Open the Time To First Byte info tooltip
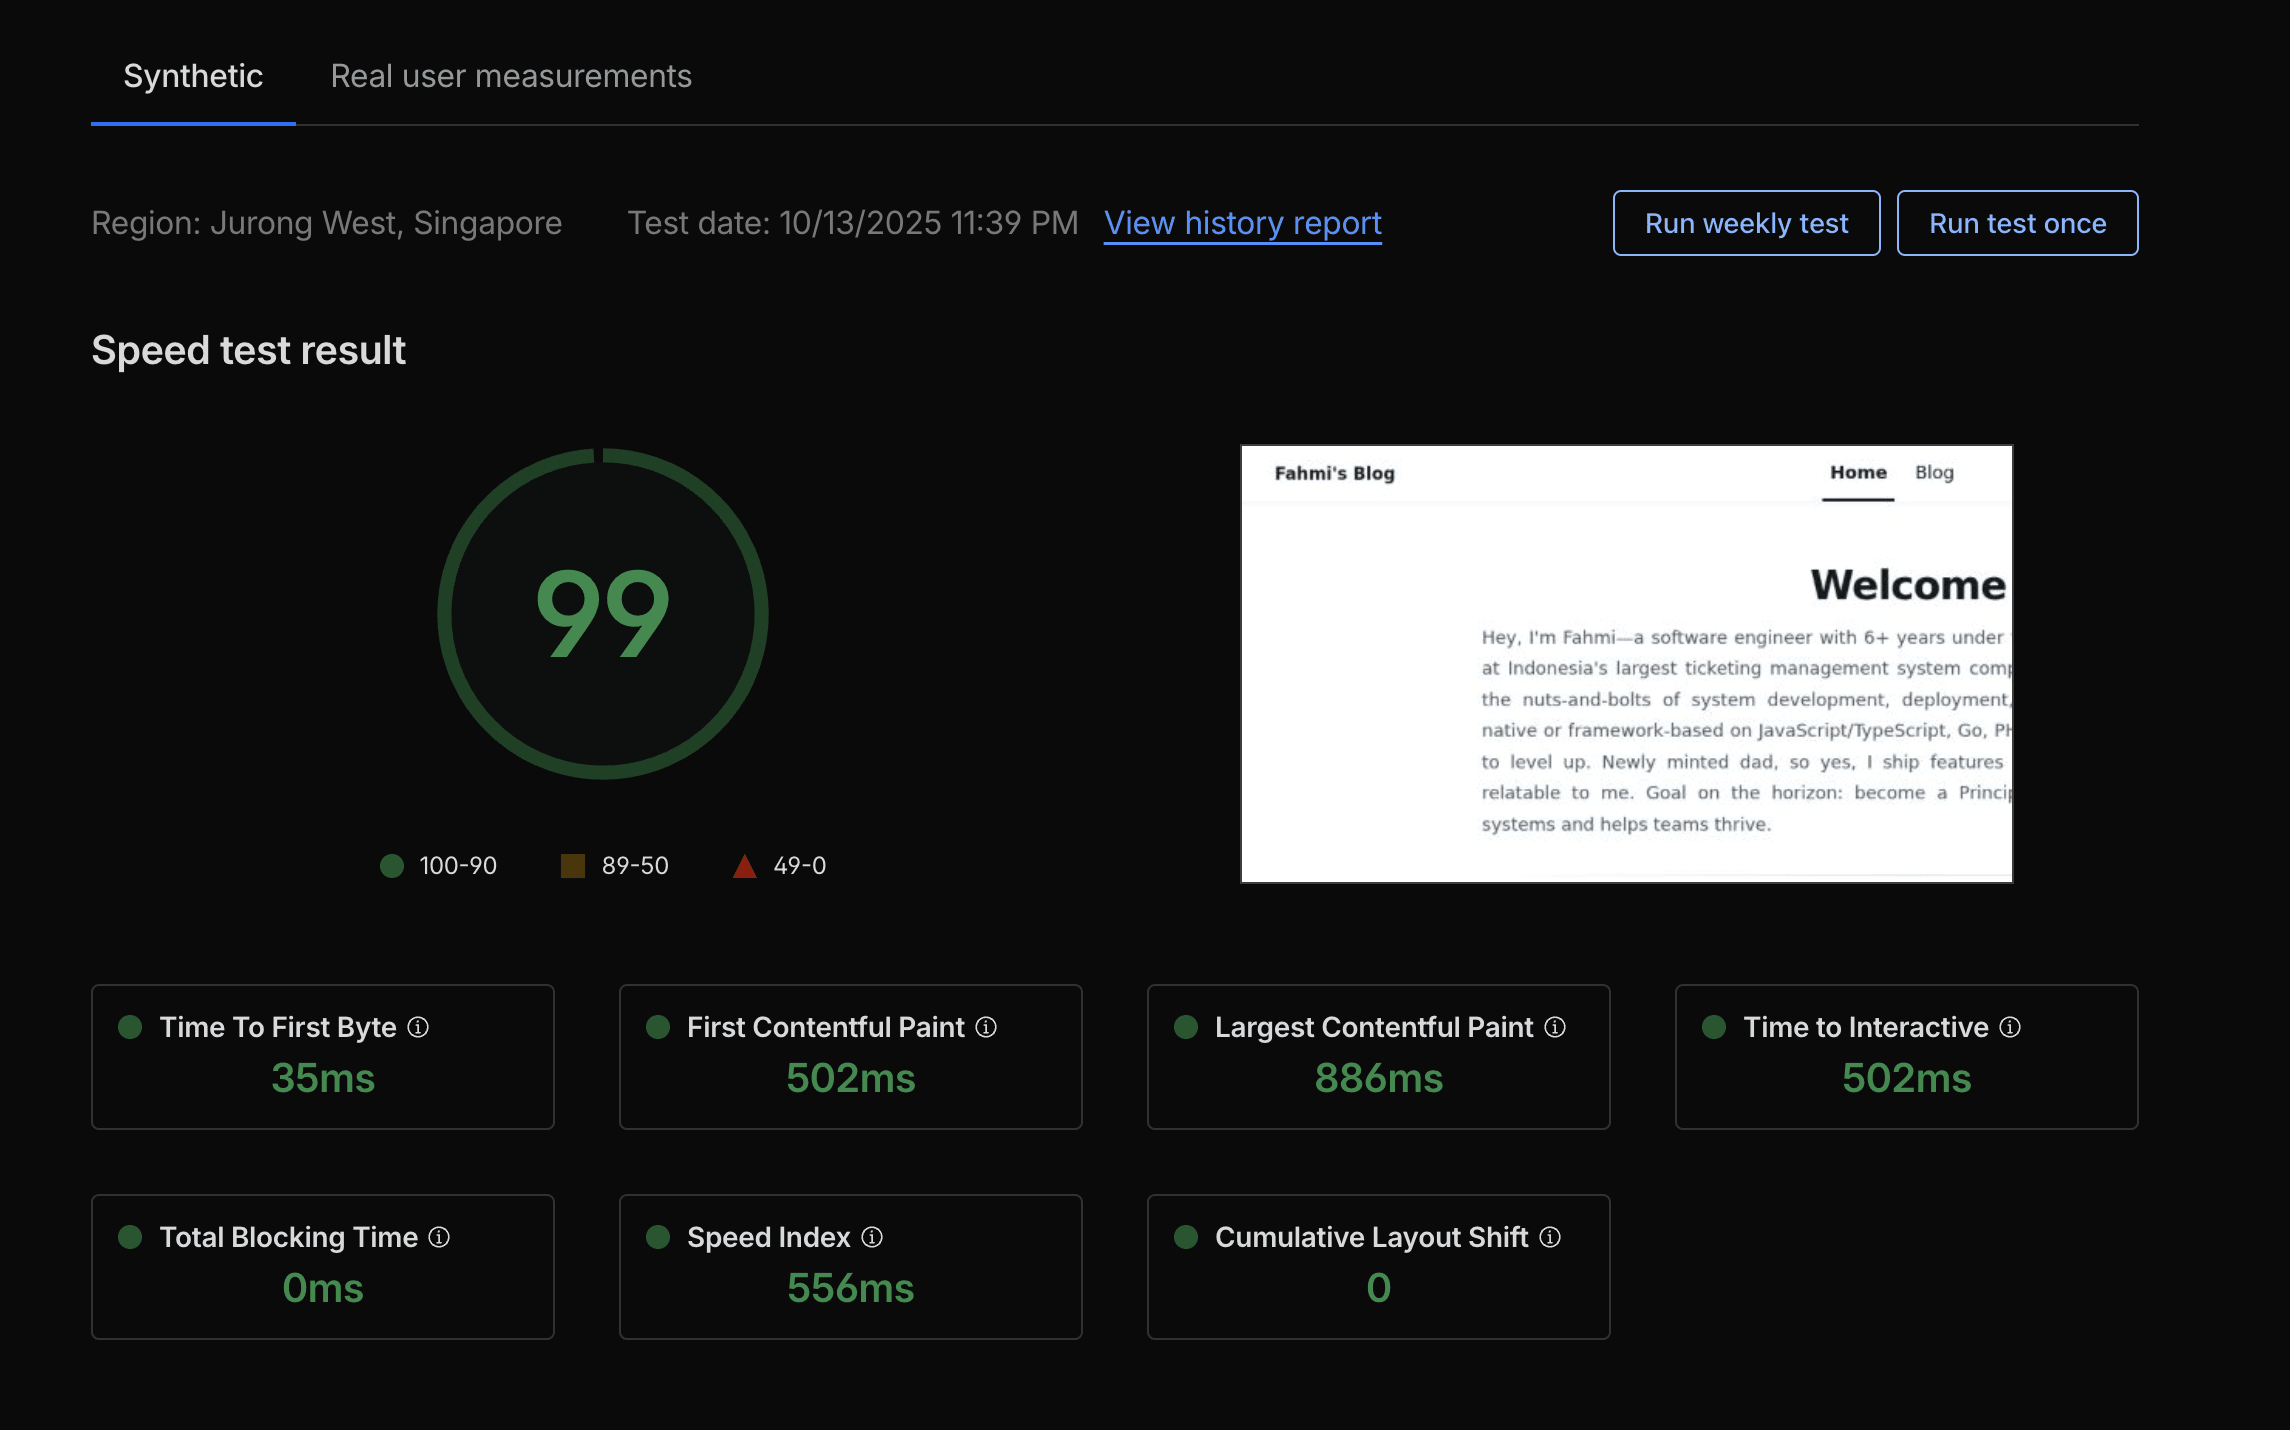This screenshot has height=1430, width=2290. click(x=419, y=1026)
